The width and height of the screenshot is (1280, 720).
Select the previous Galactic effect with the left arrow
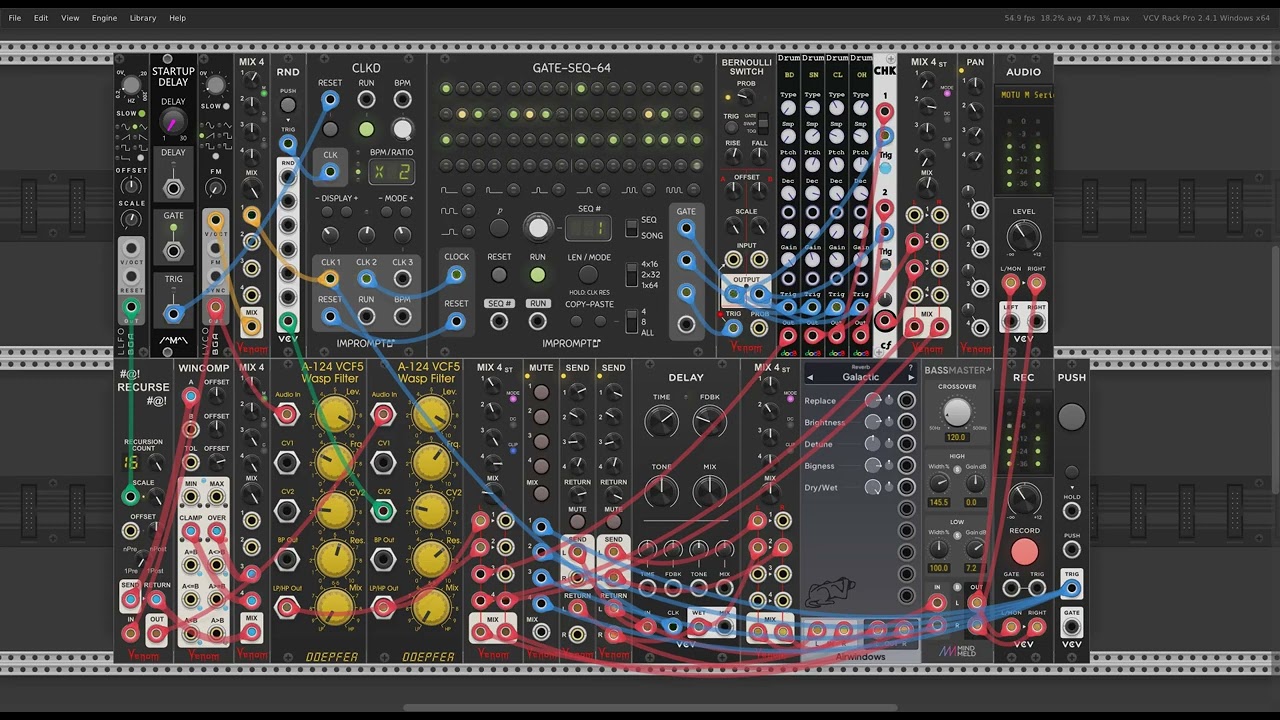click(x=810, y=377)
